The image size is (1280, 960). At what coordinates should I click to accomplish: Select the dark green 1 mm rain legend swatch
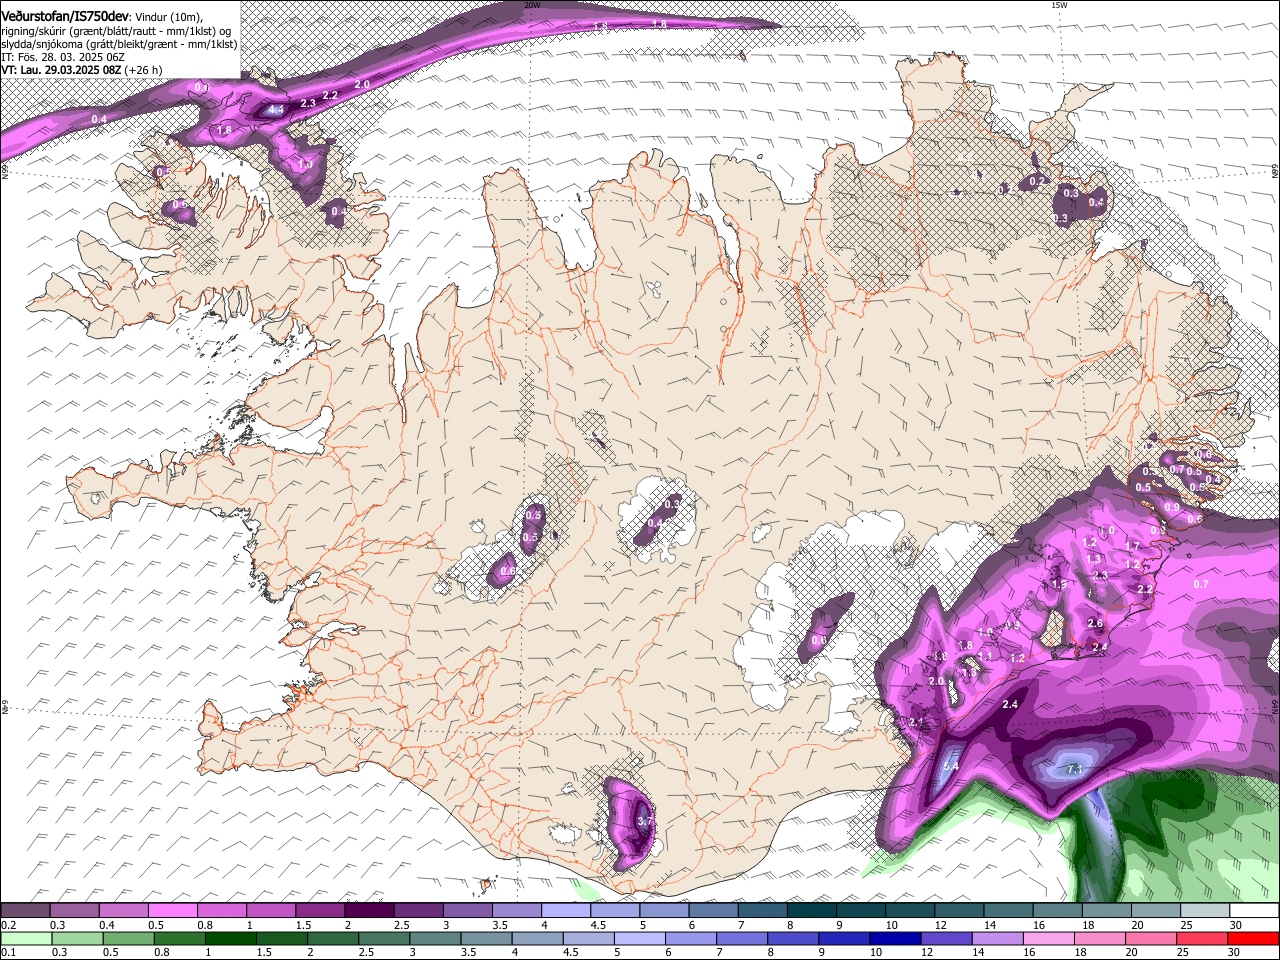point(230,938)
